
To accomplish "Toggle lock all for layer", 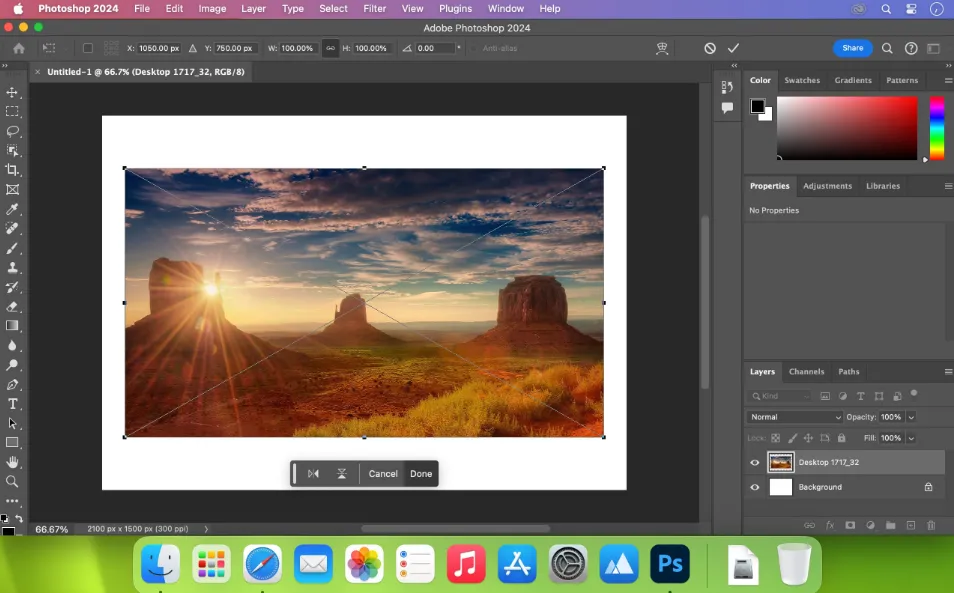I will coord(841,438).
